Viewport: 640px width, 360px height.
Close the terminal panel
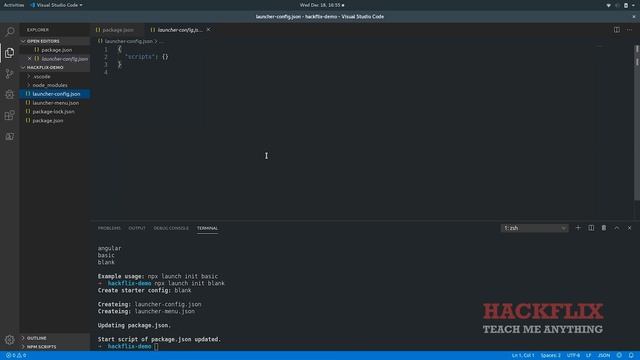click(629, 228)
